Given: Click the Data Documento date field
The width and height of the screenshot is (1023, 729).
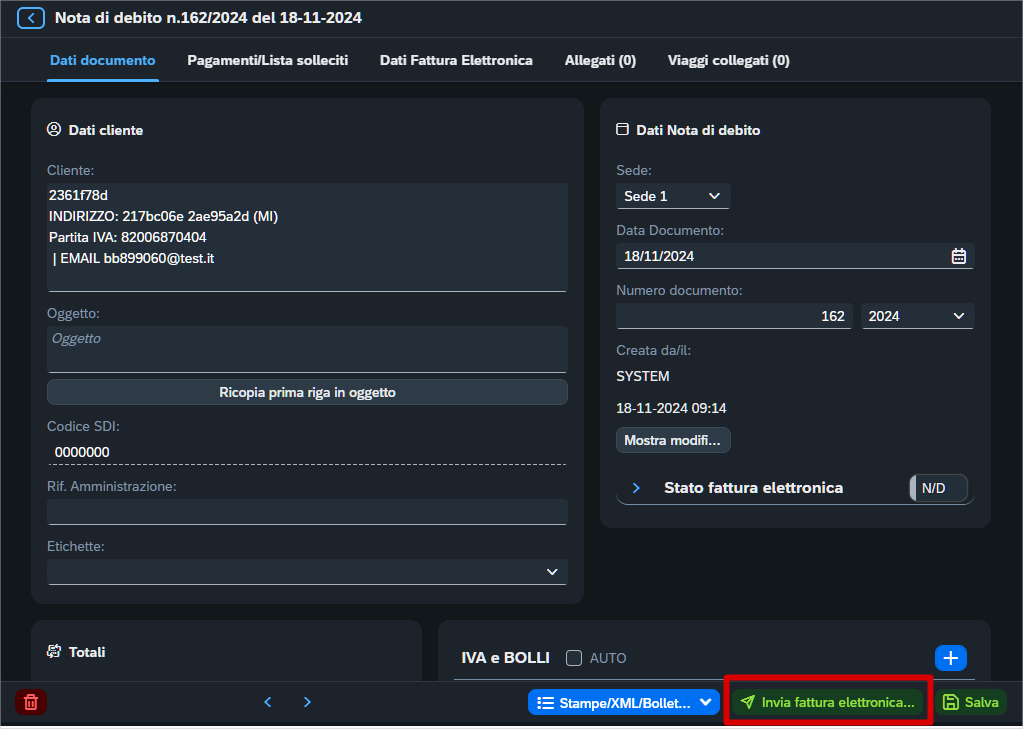Looking at the screenshot, I should [x=795, y=256].
